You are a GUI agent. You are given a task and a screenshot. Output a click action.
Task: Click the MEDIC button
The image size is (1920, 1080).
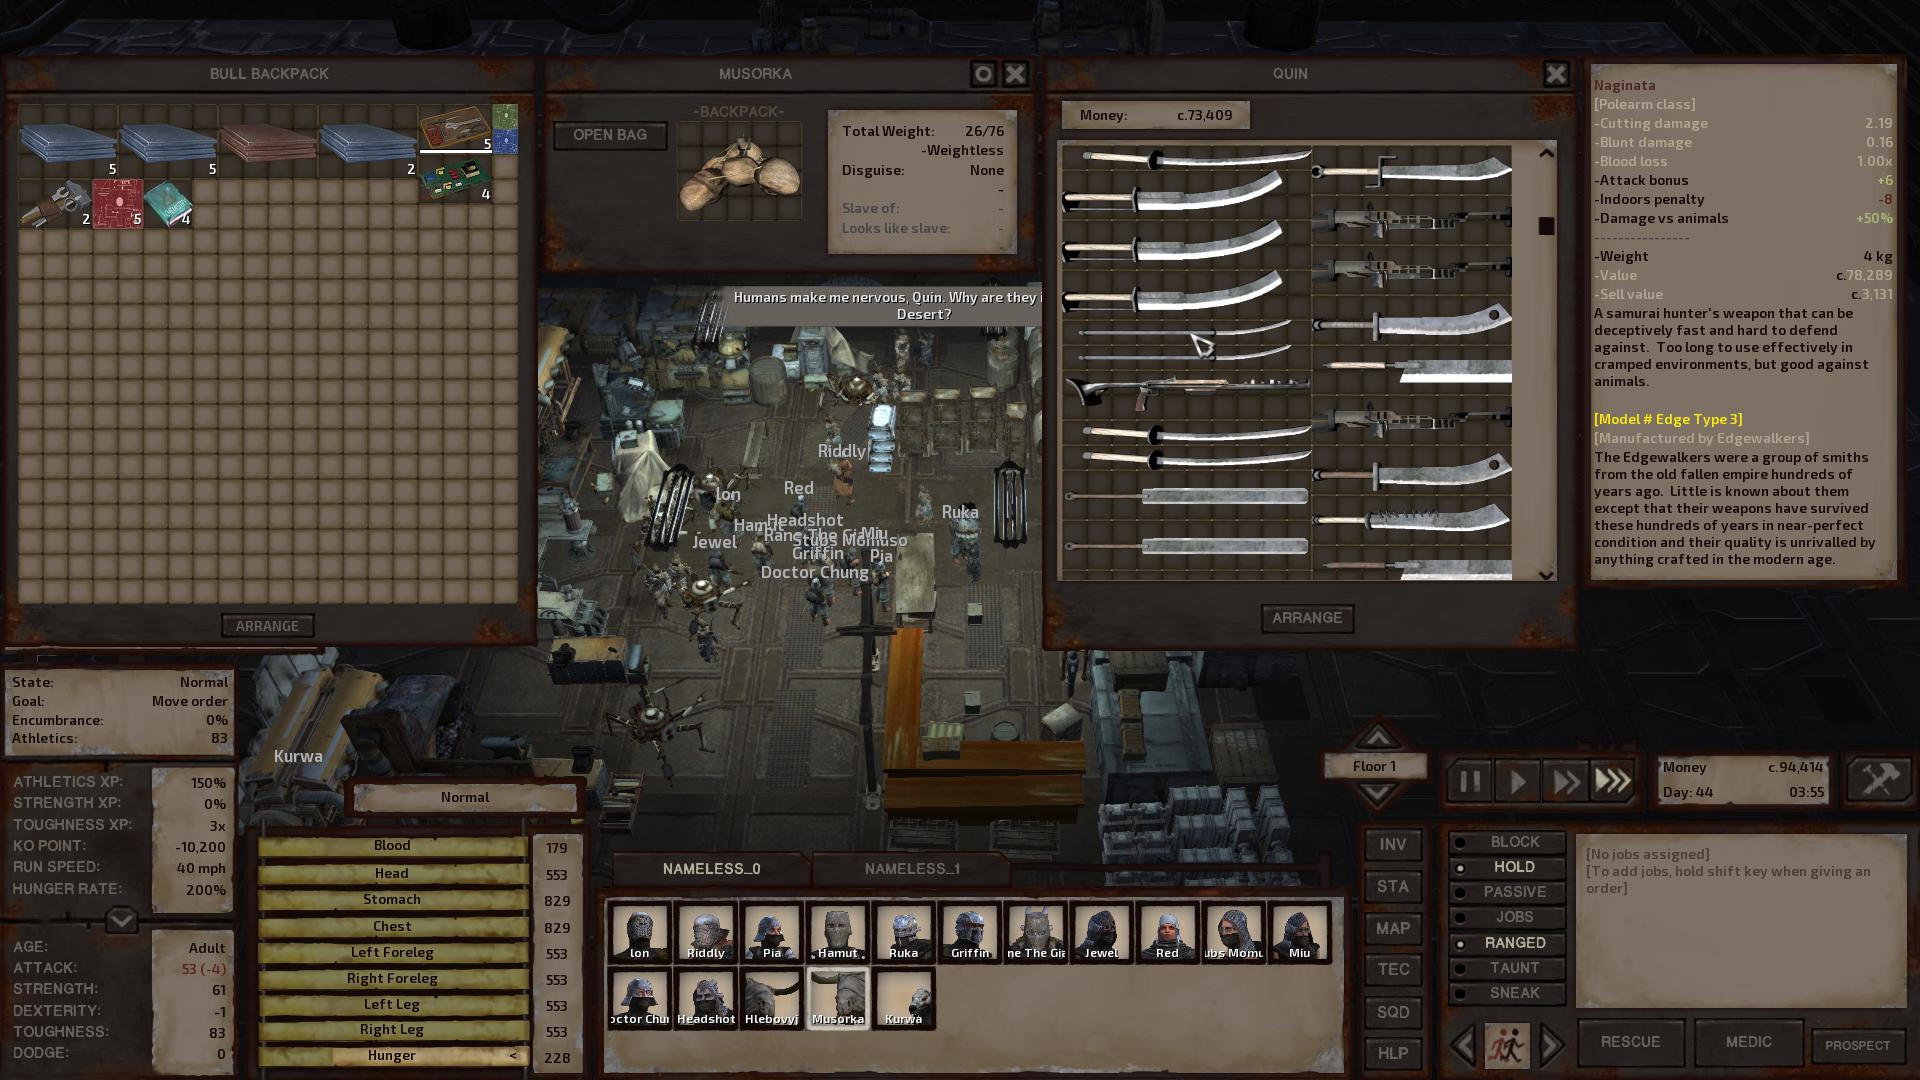point(1748,1042)
